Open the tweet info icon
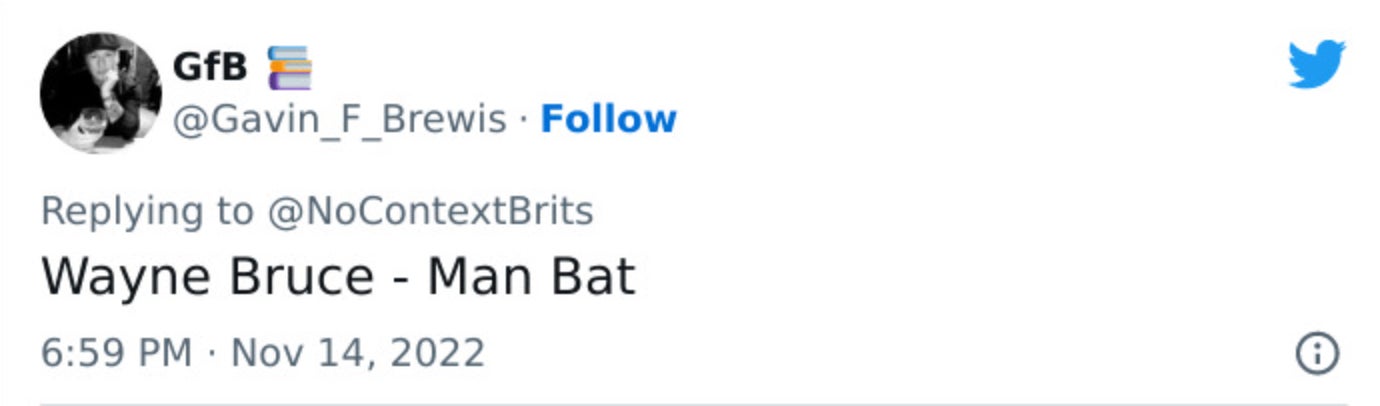The height and width of the screenshot is (406, 1380). tap(1316, 353)
